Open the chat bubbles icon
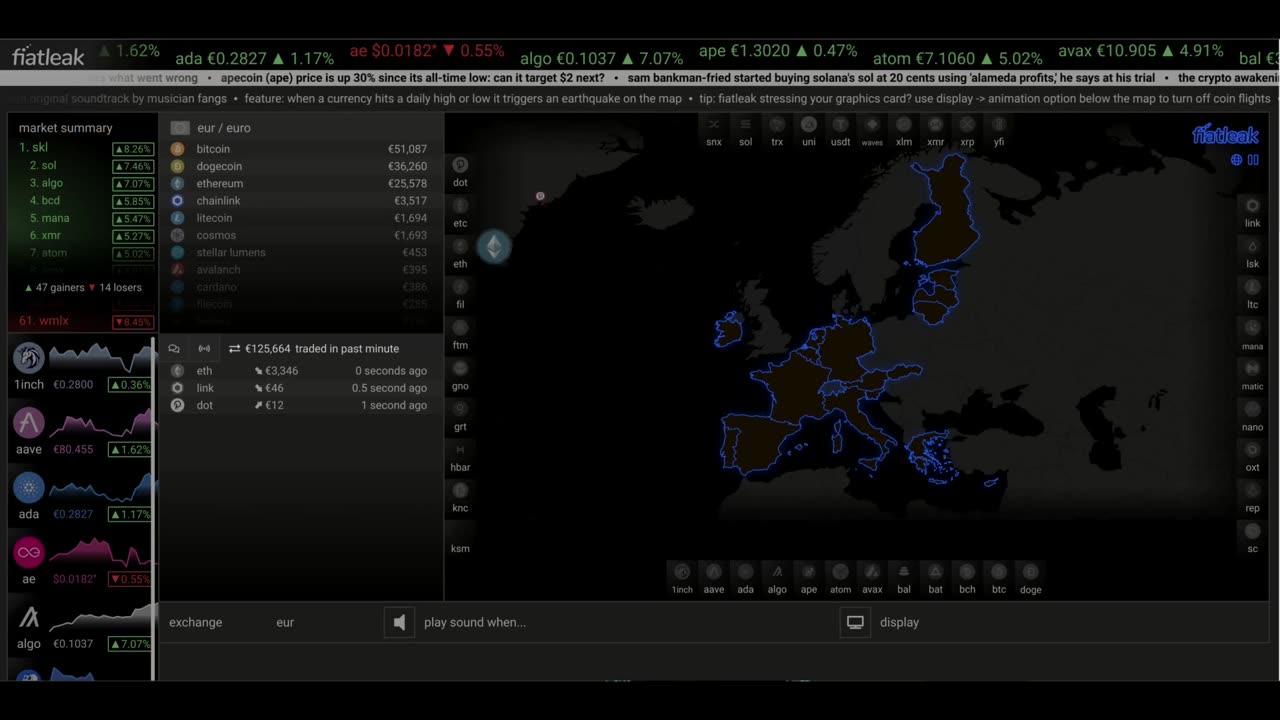This screenshot has height=720, width=1280. [174, 349]
